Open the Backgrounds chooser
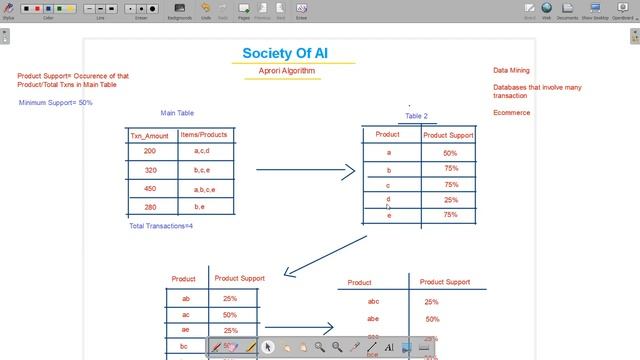The width and height of the screenshot is (640, 360). [180, 10]
